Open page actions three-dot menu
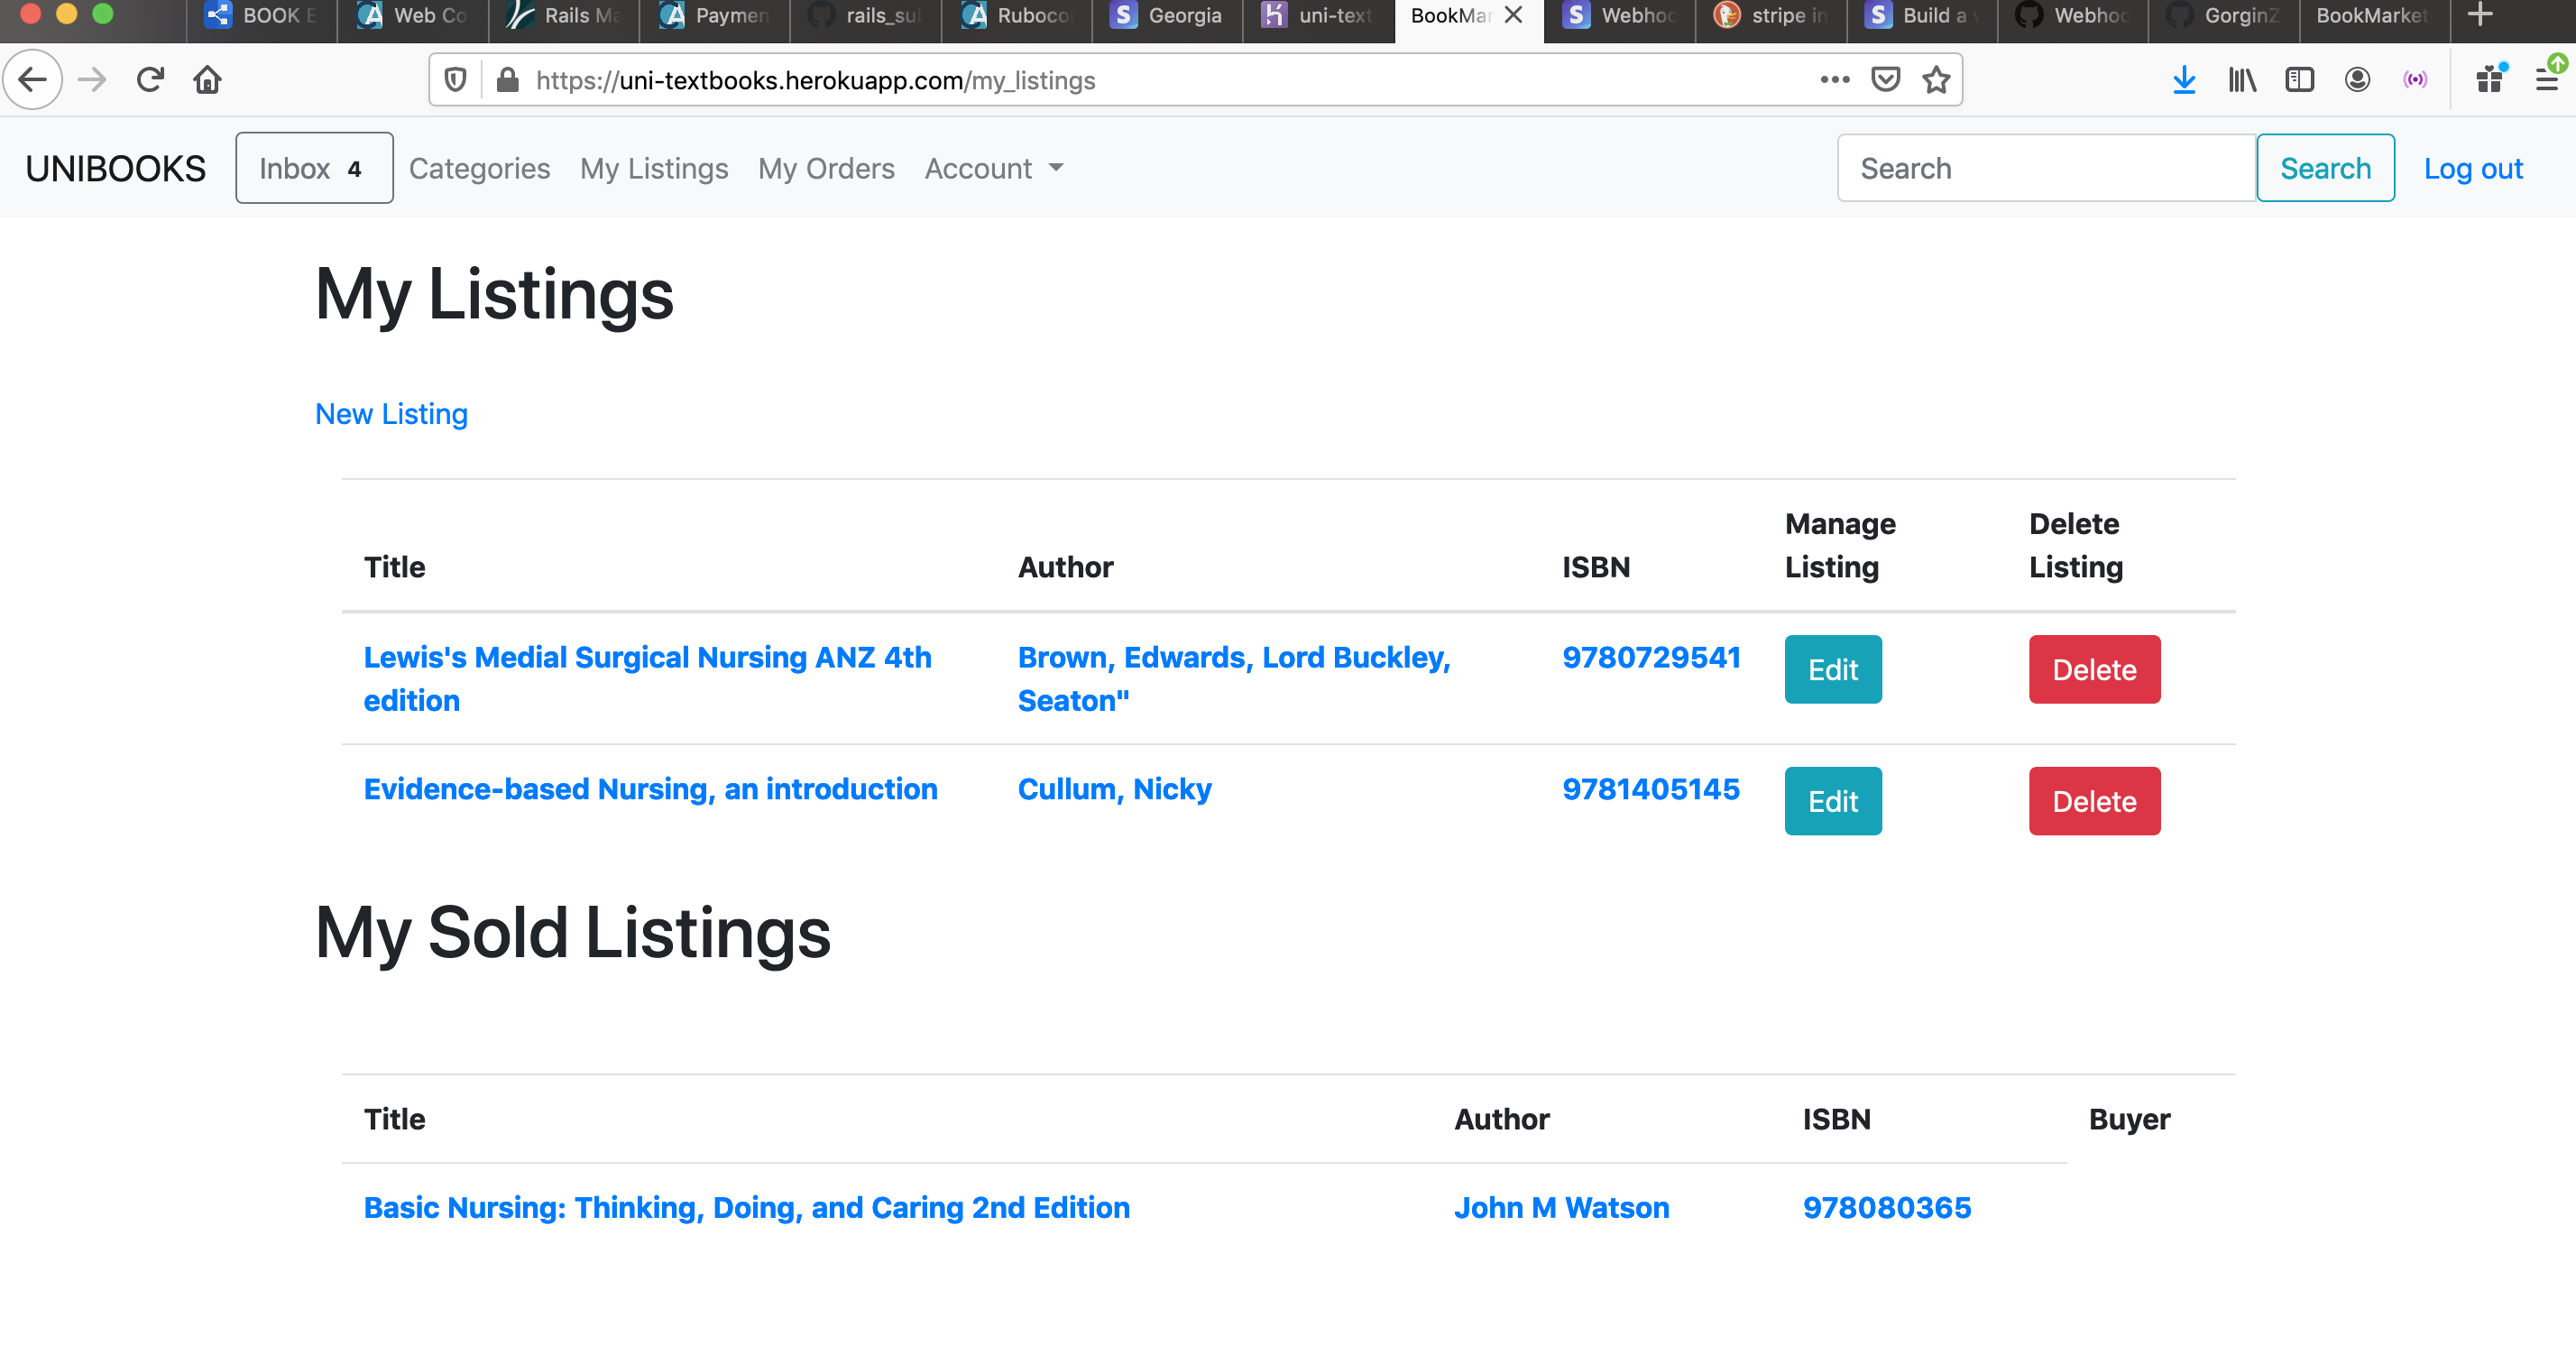The height and width of the screenshot is (1355, 2576). point(1834,80)
